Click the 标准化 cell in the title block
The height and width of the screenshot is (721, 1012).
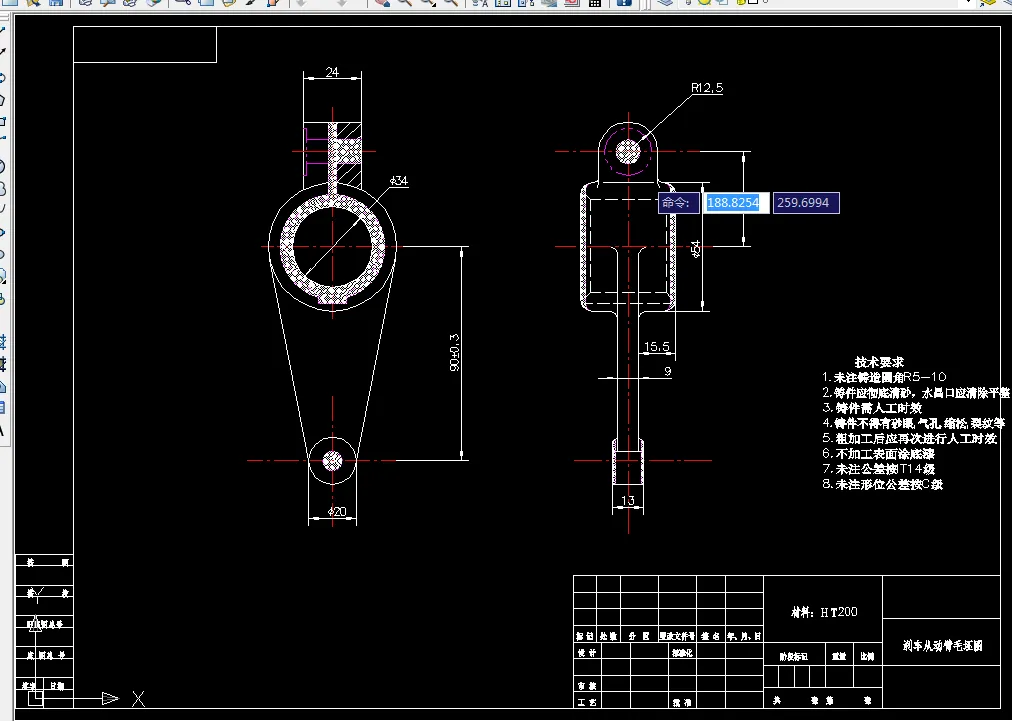(x=682, y=653)
